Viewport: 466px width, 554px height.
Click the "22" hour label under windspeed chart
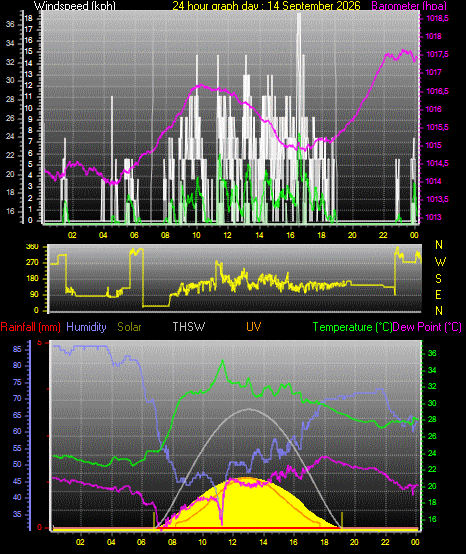pos(383,235)
